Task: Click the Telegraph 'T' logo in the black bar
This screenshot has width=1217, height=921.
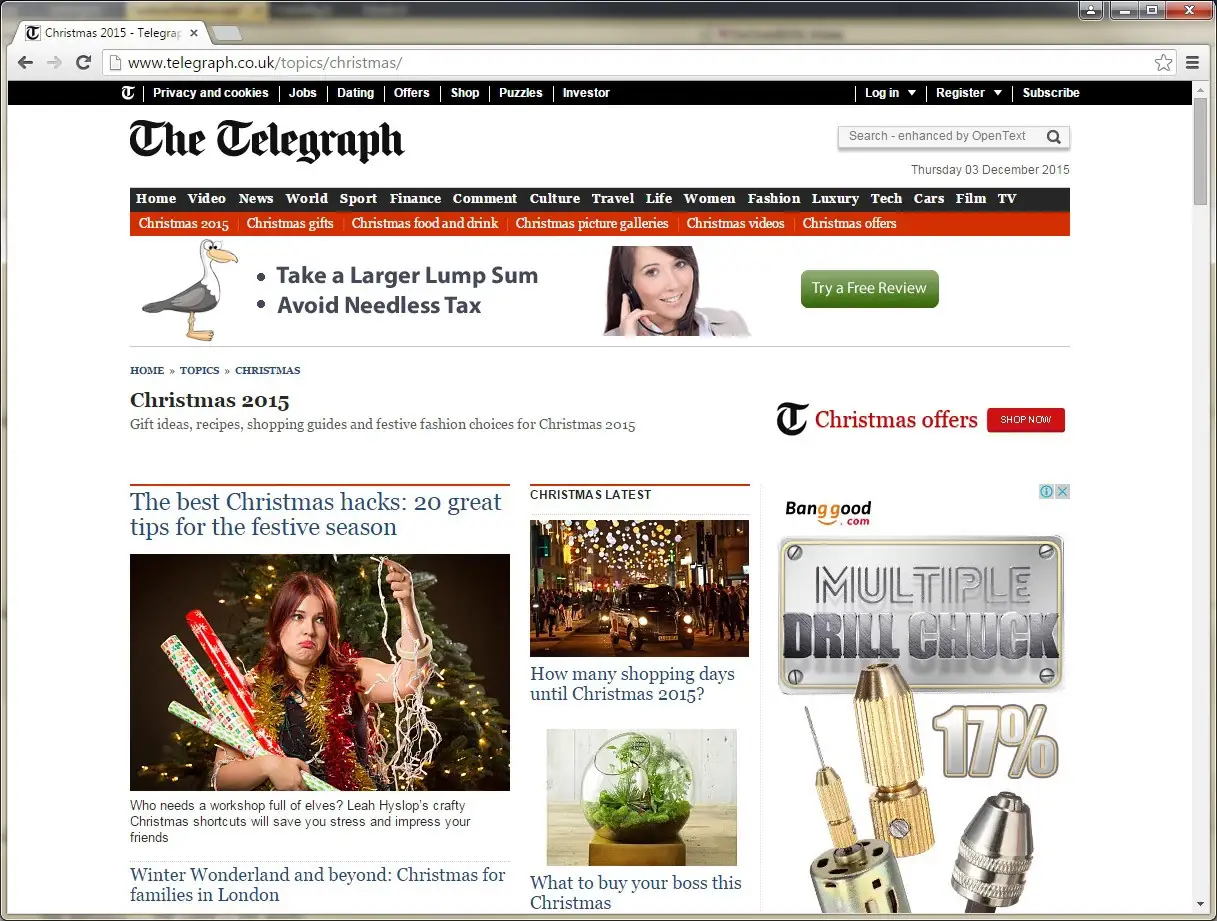Action: click(x=127, y=93)
